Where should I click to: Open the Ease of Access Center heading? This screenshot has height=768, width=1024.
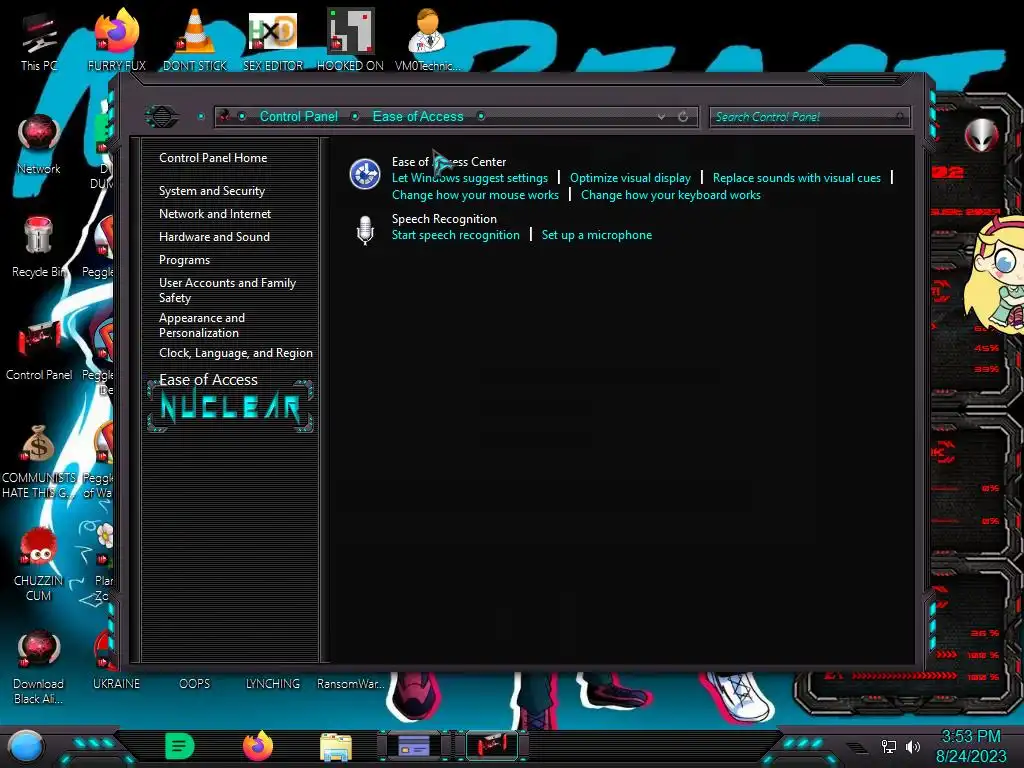(x=449, y=162)
